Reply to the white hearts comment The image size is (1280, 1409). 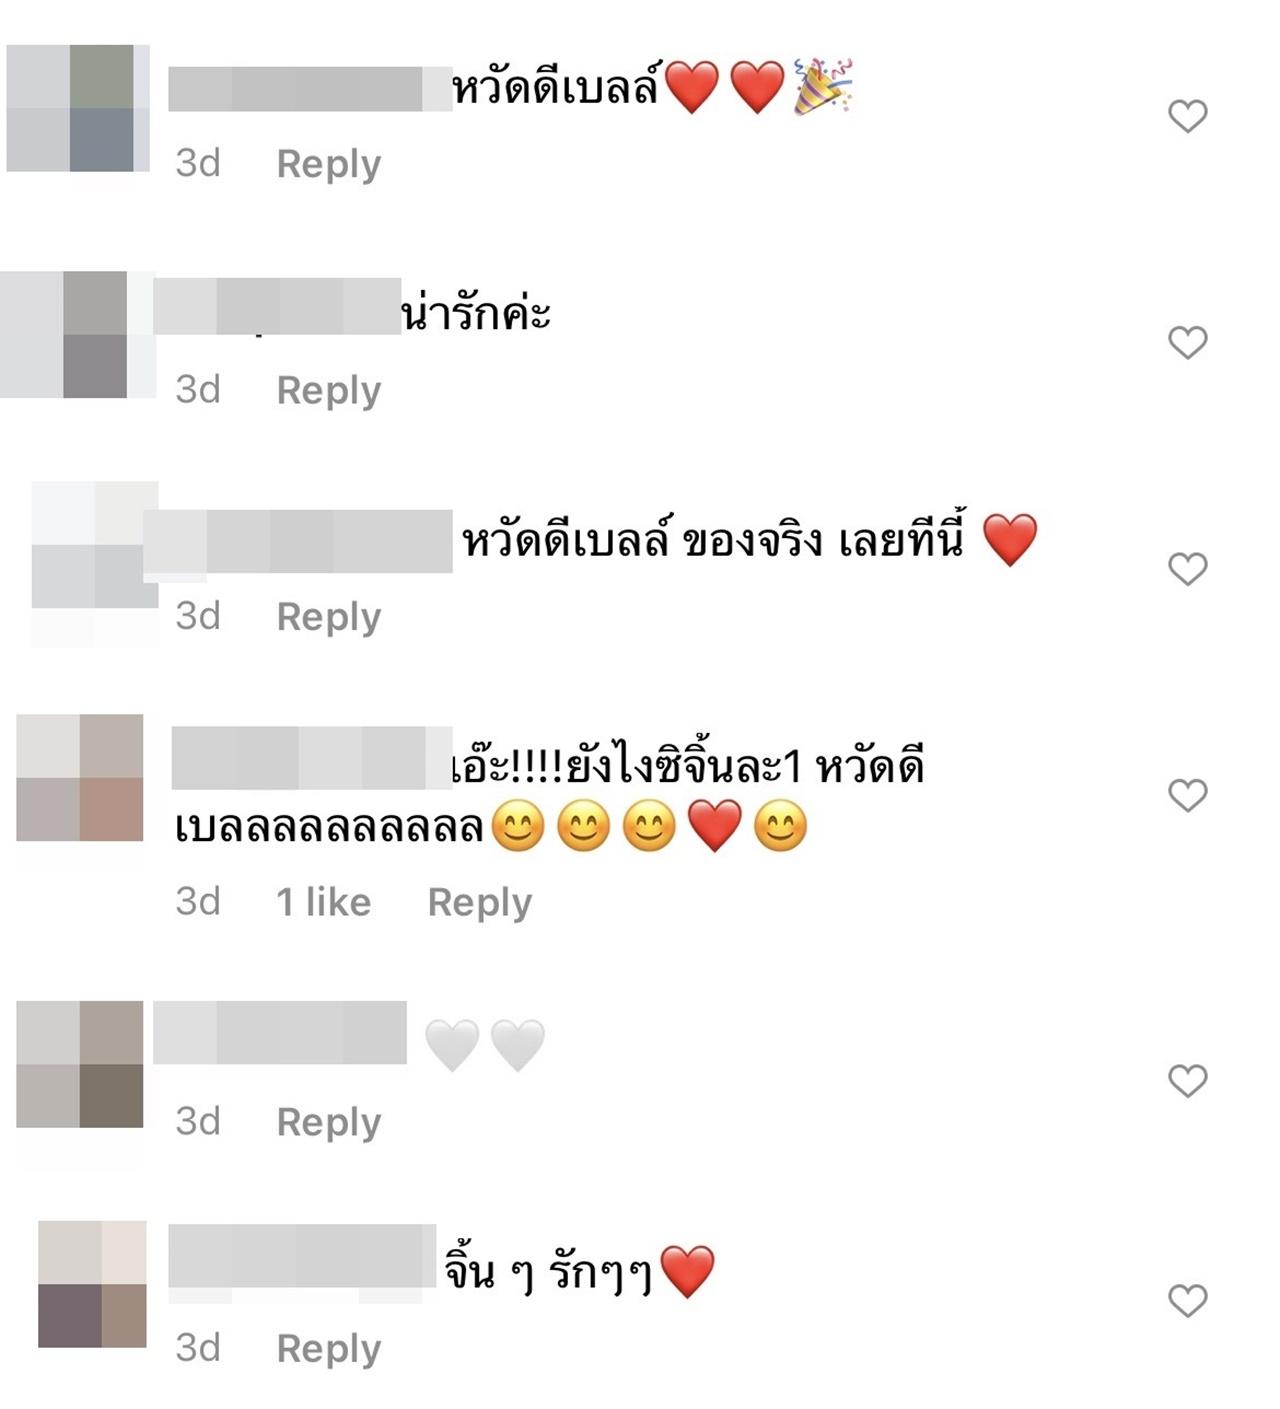pos(329,1122)
